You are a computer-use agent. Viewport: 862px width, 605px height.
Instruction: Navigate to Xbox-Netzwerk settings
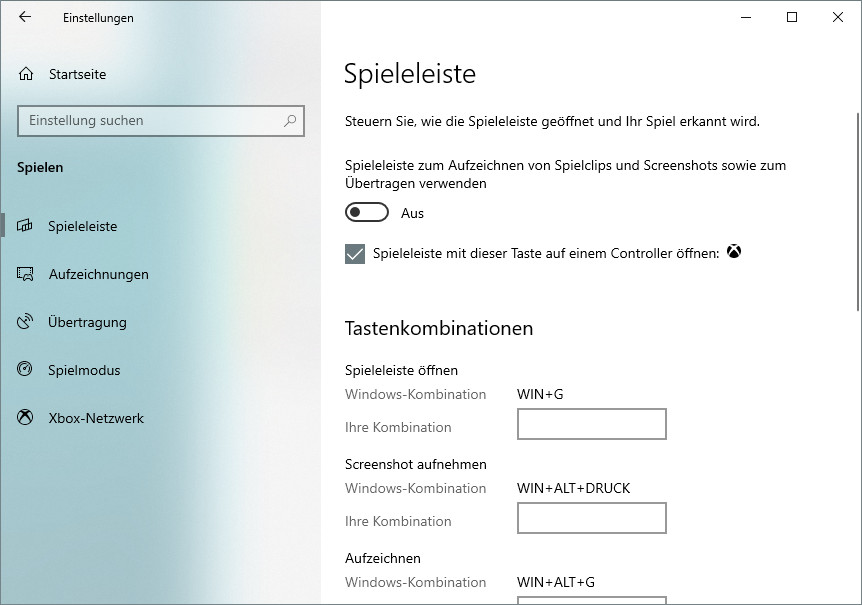96,418
